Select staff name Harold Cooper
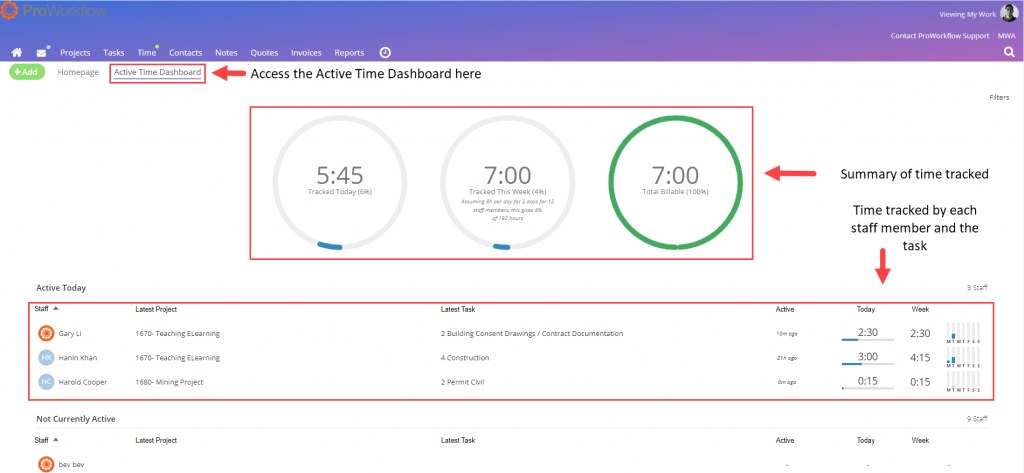The height and width of the screenshot is (473, 1024). click(83, 382)
